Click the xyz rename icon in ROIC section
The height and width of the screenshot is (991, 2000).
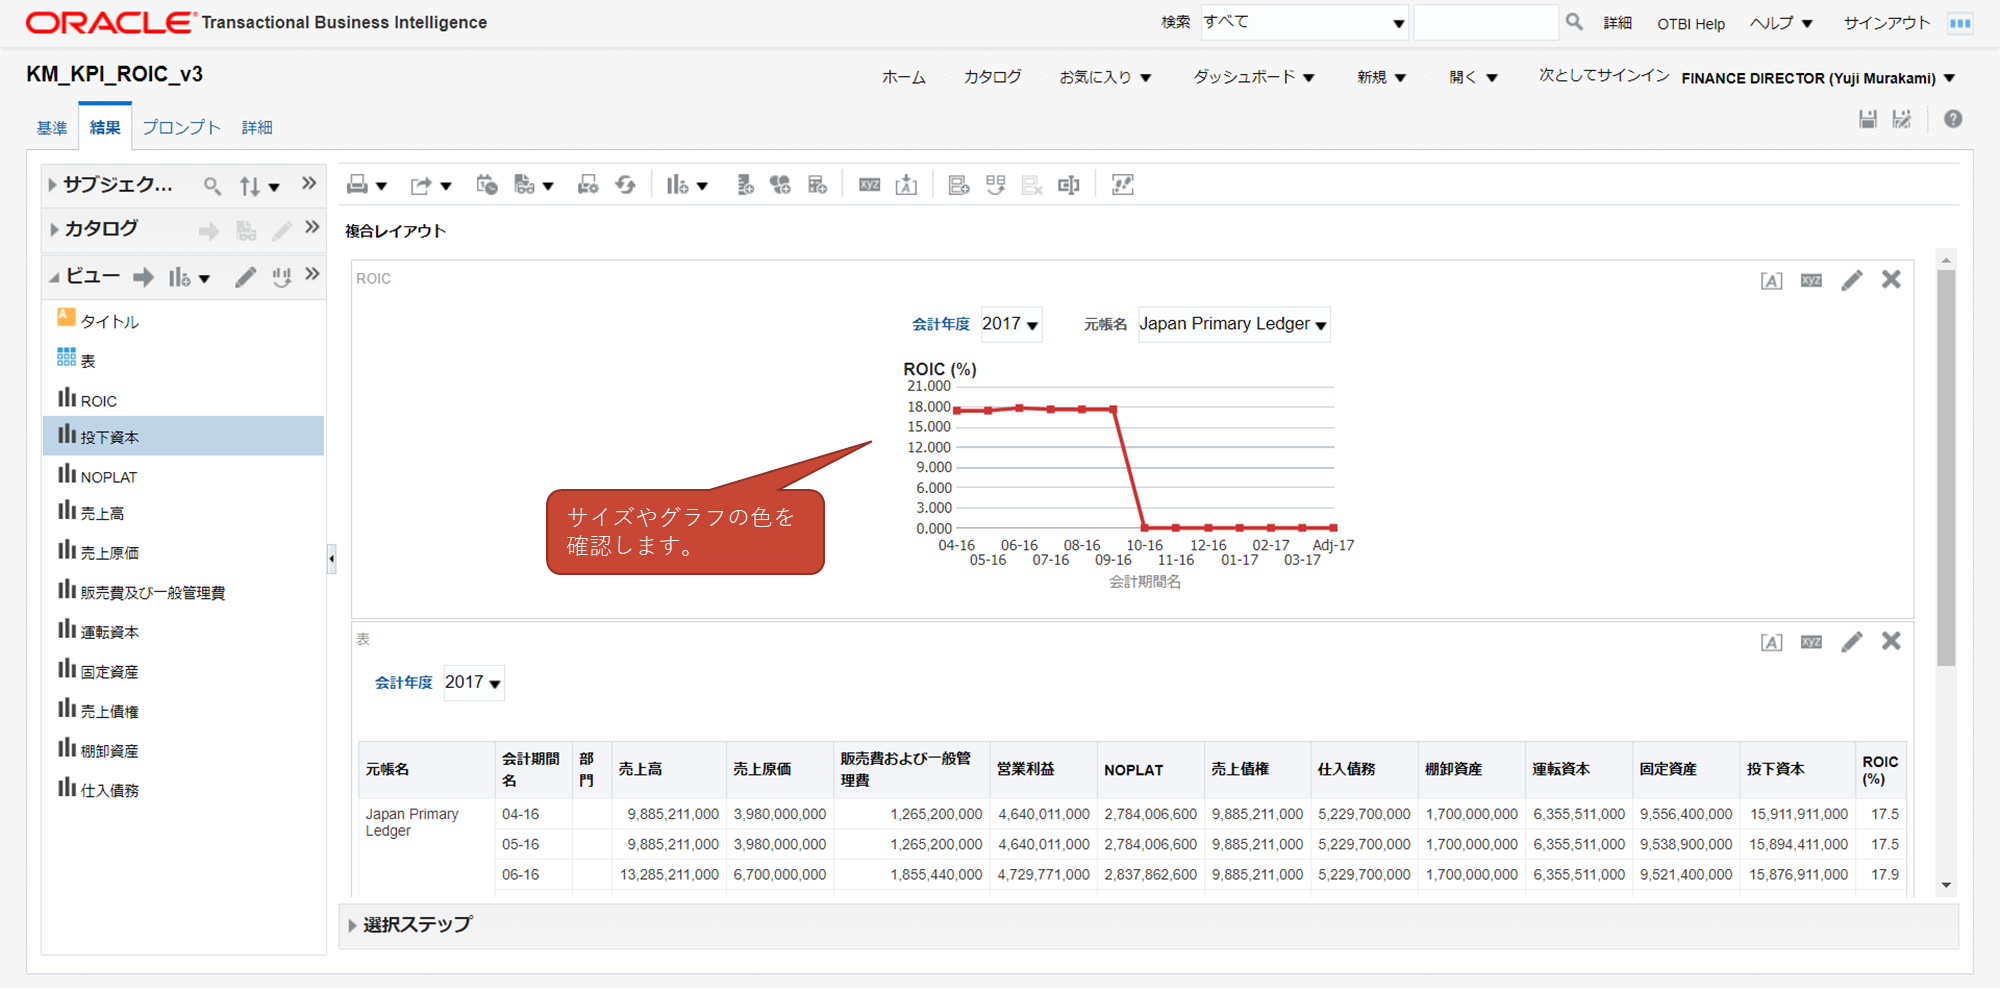(x=1811, y=281)
